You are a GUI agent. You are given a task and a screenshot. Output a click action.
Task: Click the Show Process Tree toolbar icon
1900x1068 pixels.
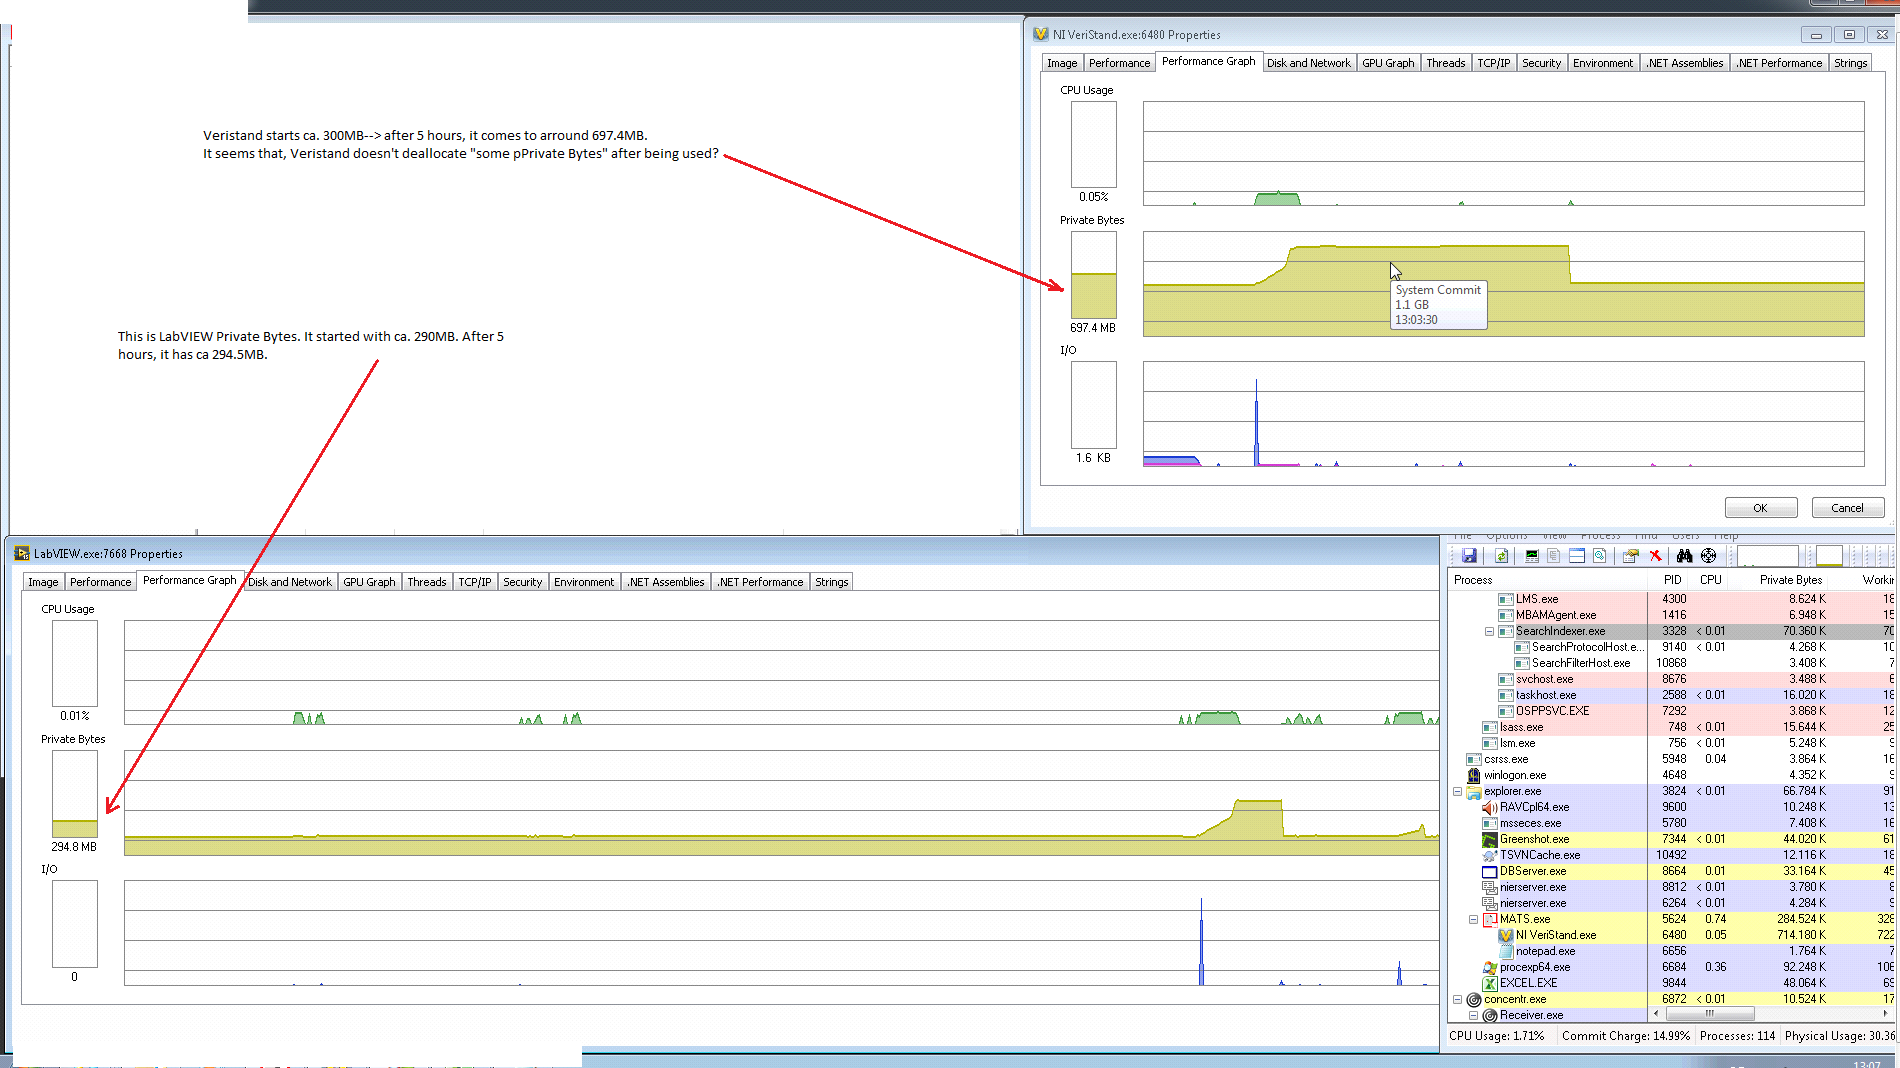(1554, 556)
